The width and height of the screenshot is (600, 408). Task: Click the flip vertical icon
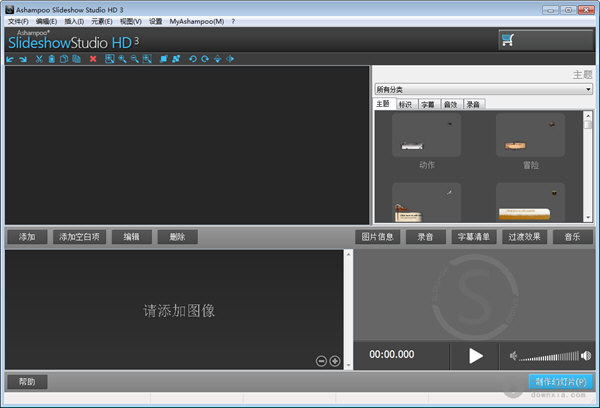[x=217, y=59]
